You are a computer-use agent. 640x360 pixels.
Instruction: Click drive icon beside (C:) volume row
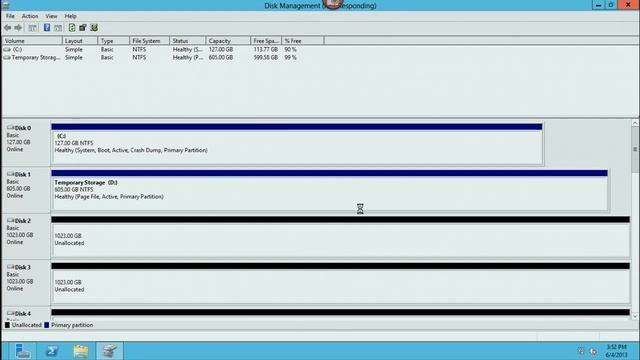7,49
